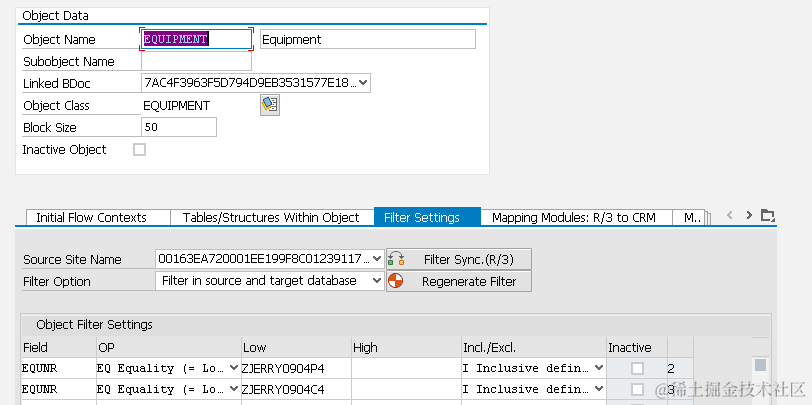Click High cell in ZJERRY0904P4 row

(406, 368)
